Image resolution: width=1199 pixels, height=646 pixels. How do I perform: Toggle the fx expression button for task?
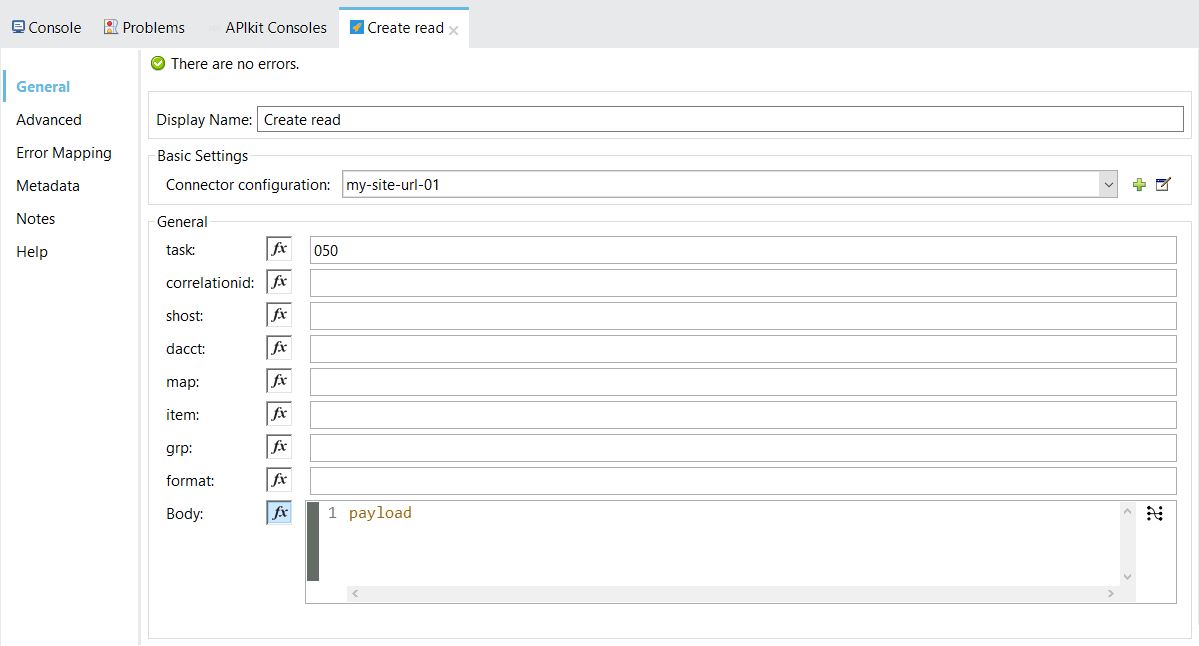click(x=279, y=249)
